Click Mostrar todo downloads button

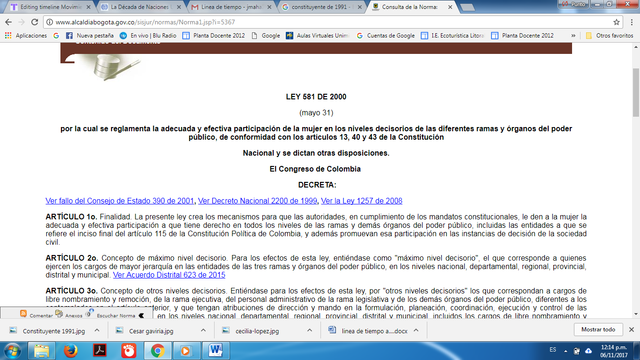click(598, 330)
